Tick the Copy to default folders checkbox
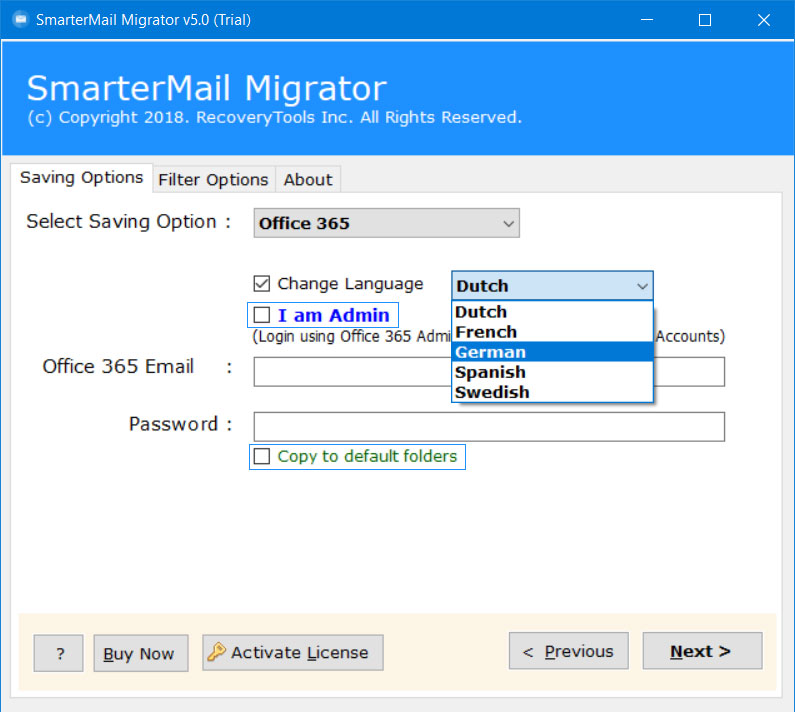Viewport: 795px width, 712px height. click(262, 456)
